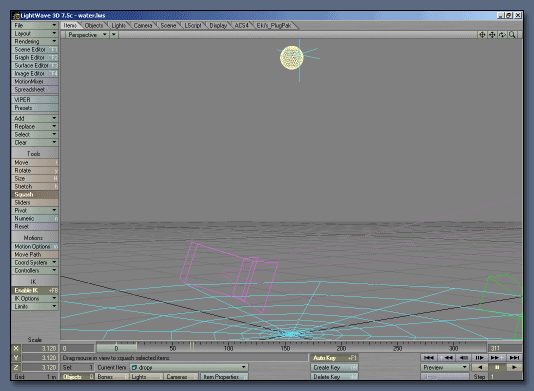This screenshot has height=391, width=534.
Task: Open the Perspective view dropdown
Action: pyautogui.click(x=88, y=35)
